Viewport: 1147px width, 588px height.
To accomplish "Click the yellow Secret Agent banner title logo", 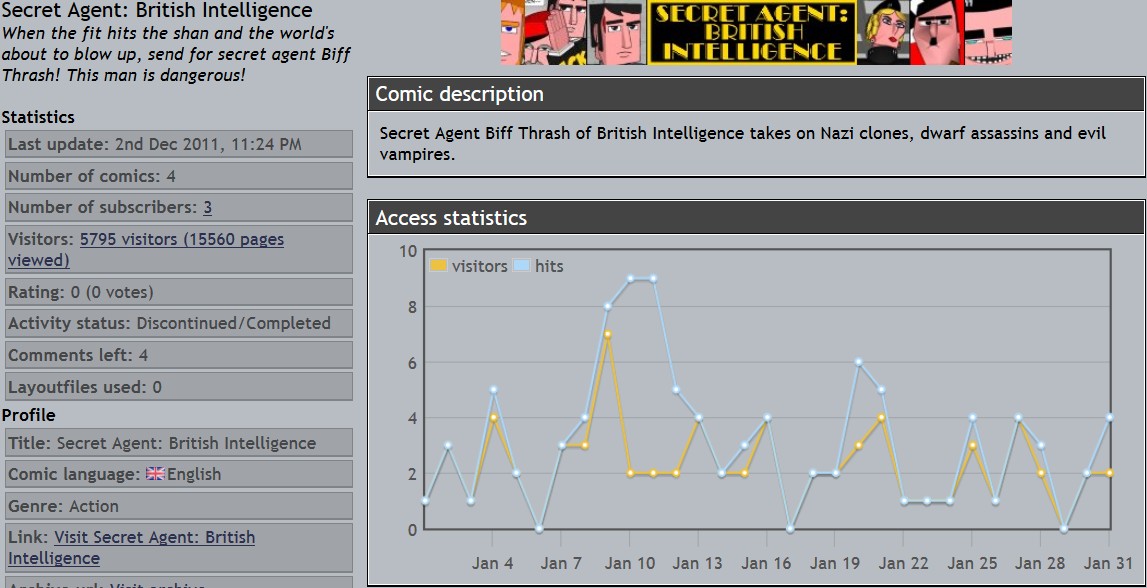I will point(751,33).
